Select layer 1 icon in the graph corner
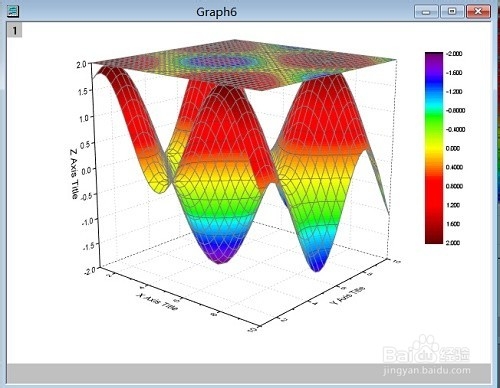This screenshot has width=500, height=388. tap(14, 31)
